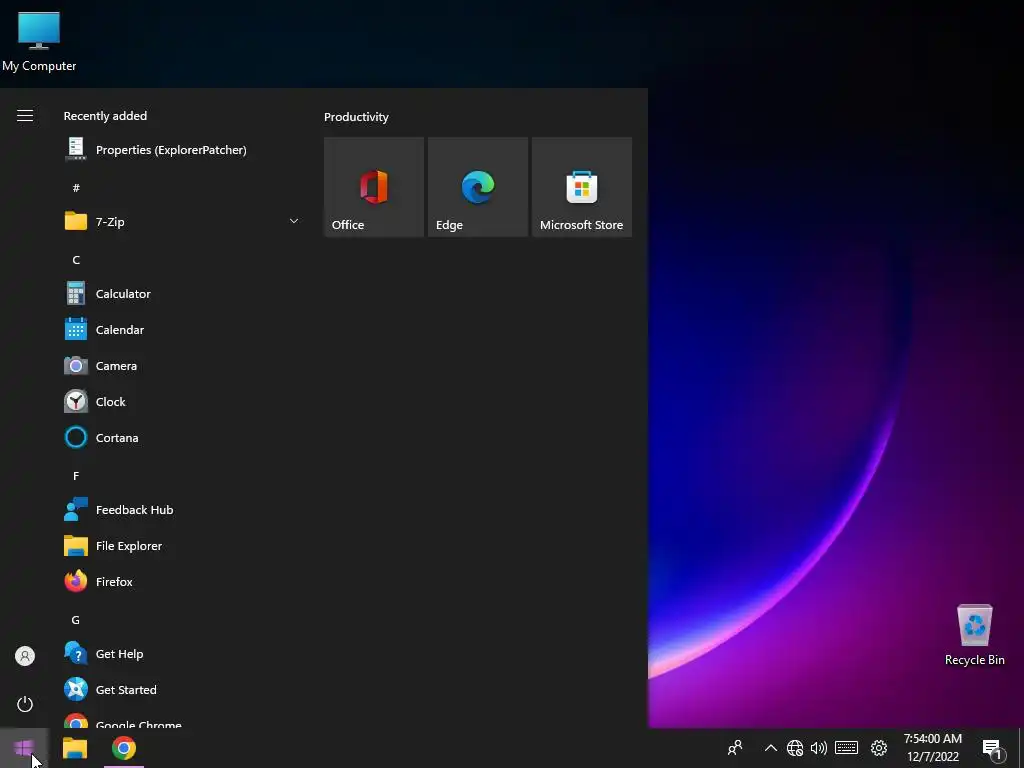Click the Productivity group title
Viewport: 1024px width, 768px height.
pyautogui.click(x=356, y=117)
